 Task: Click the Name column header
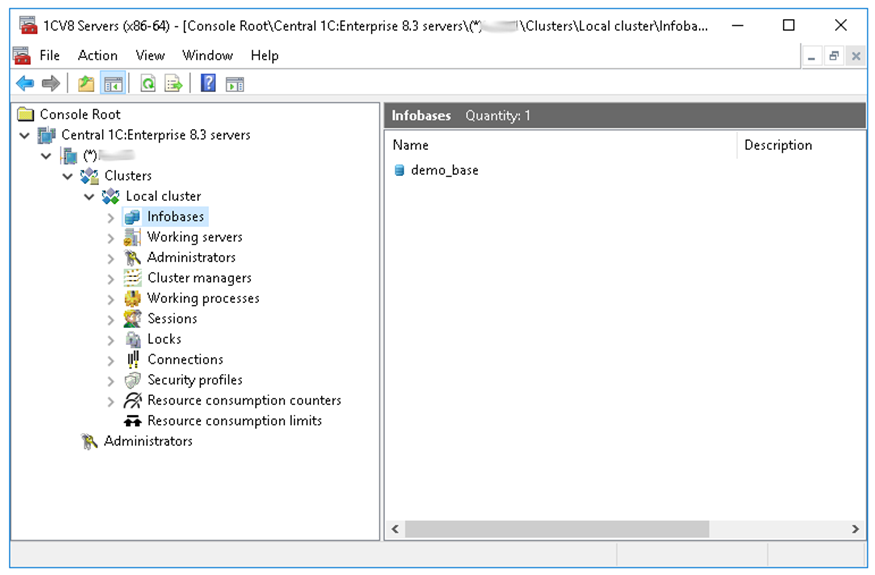(560, 145)
